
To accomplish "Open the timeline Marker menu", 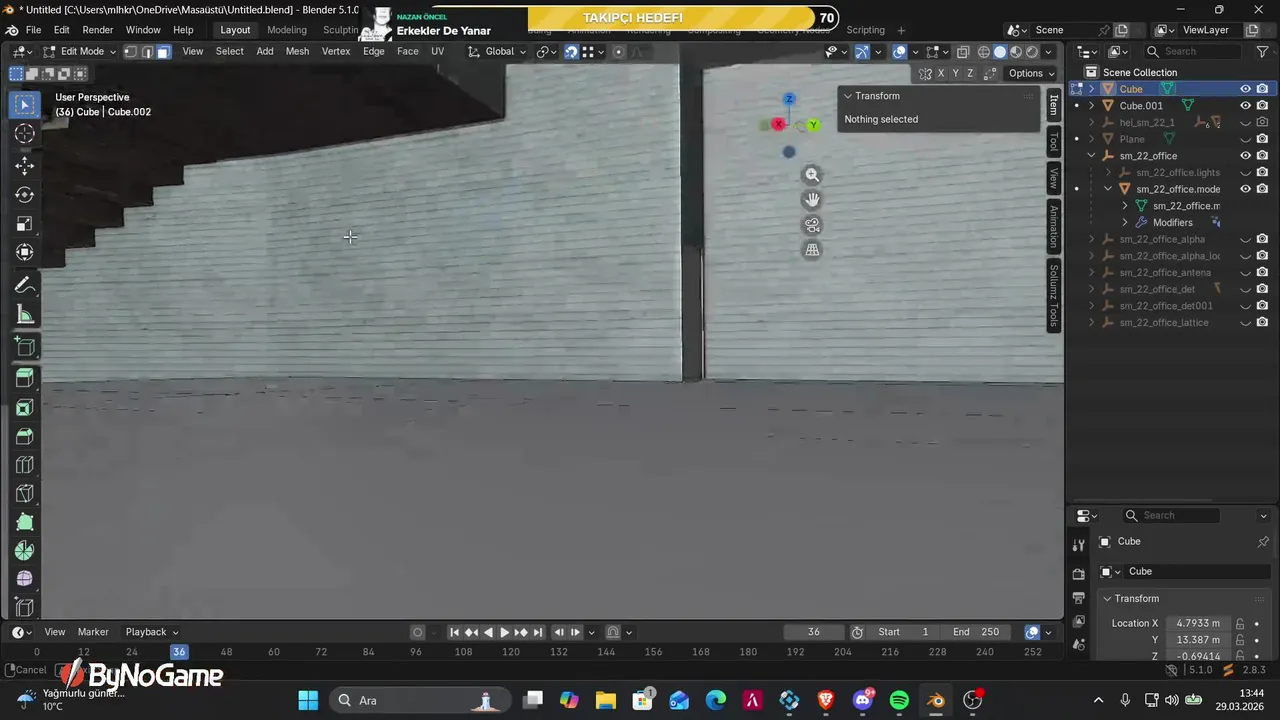I will (x=93, y=632).
